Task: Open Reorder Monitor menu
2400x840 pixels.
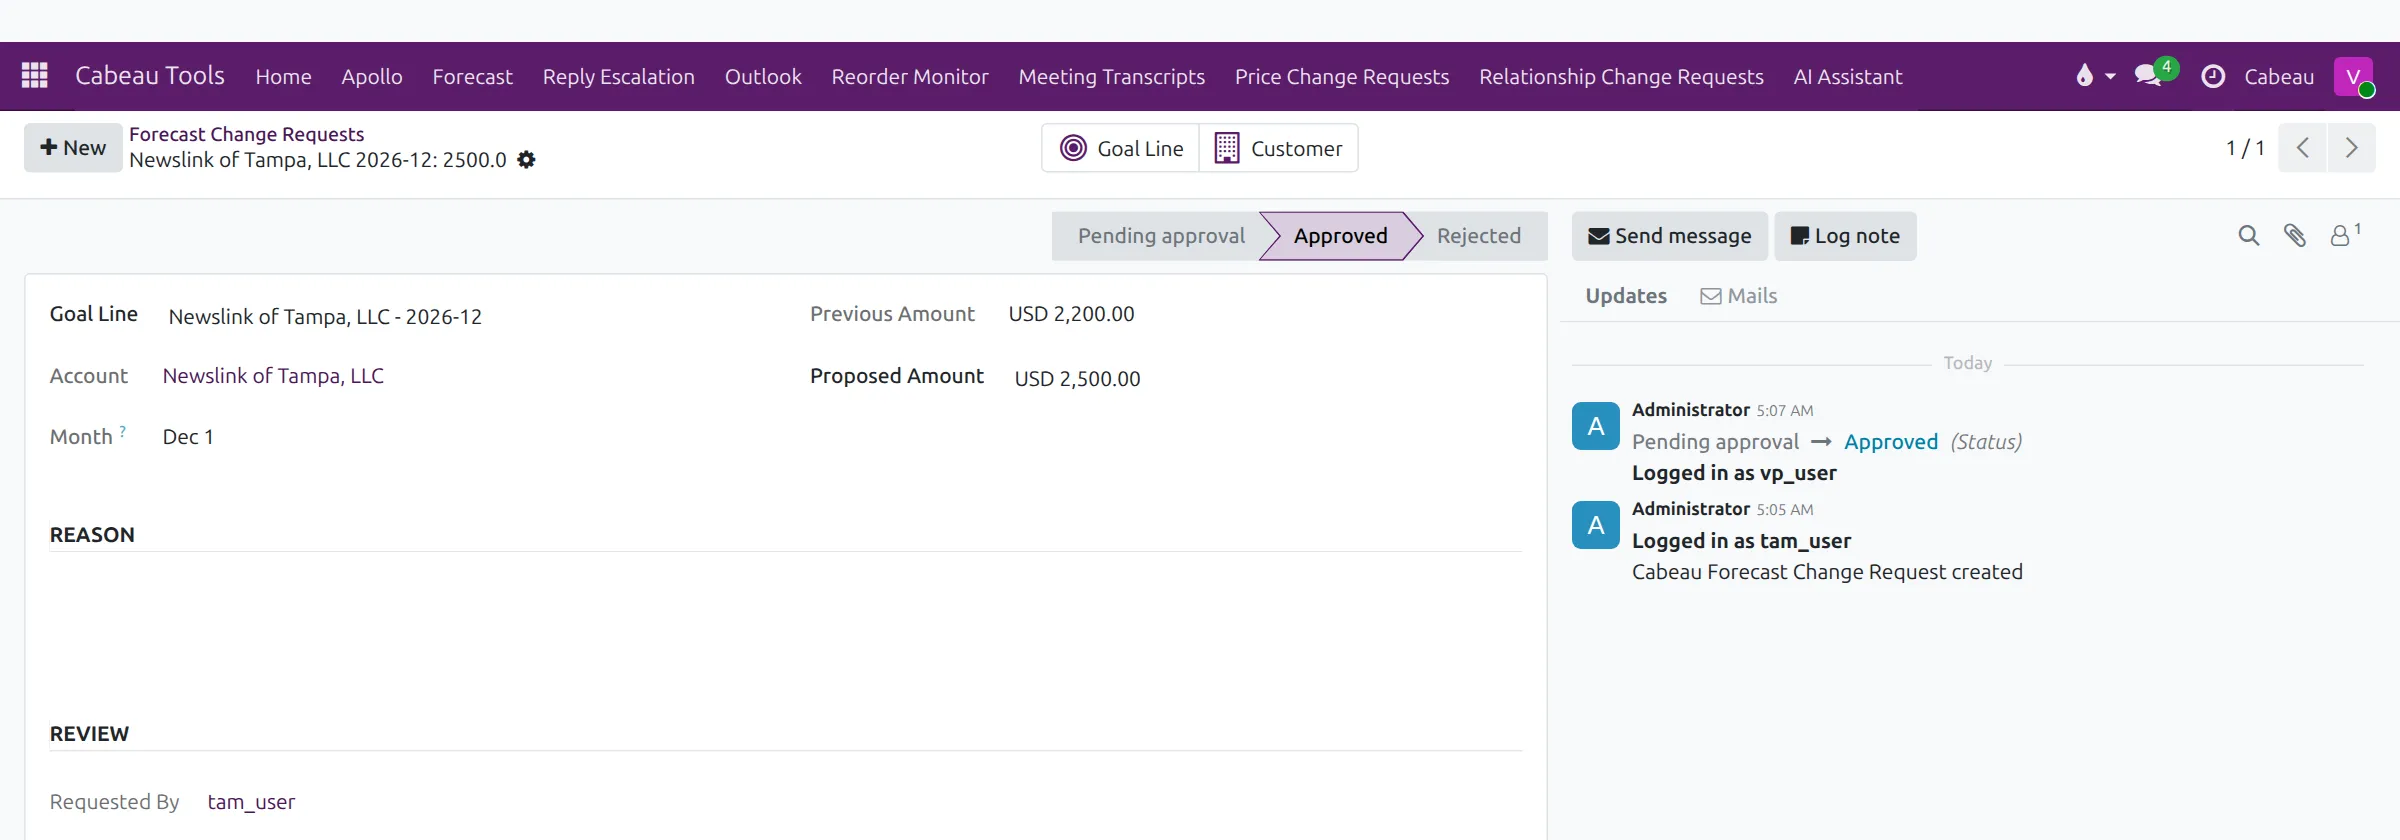Action: [910, 76]
